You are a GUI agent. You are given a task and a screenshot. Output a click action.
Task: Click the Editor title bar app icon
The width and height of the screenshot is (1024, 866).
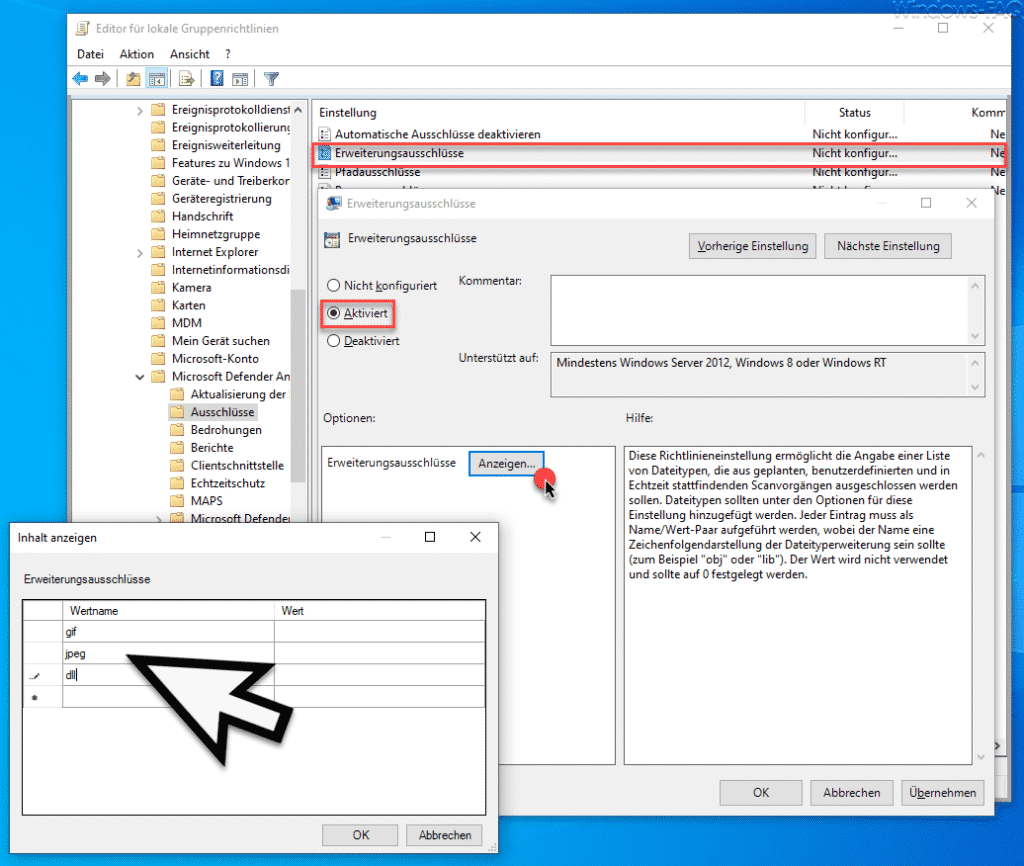(83, 28)
